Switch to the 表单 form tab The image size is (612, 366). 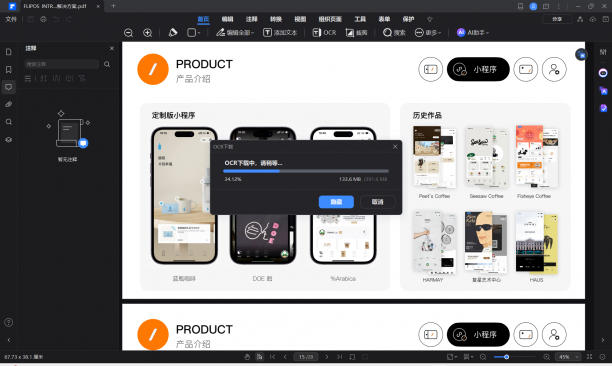pyautogui.click(x=384, y=19)
